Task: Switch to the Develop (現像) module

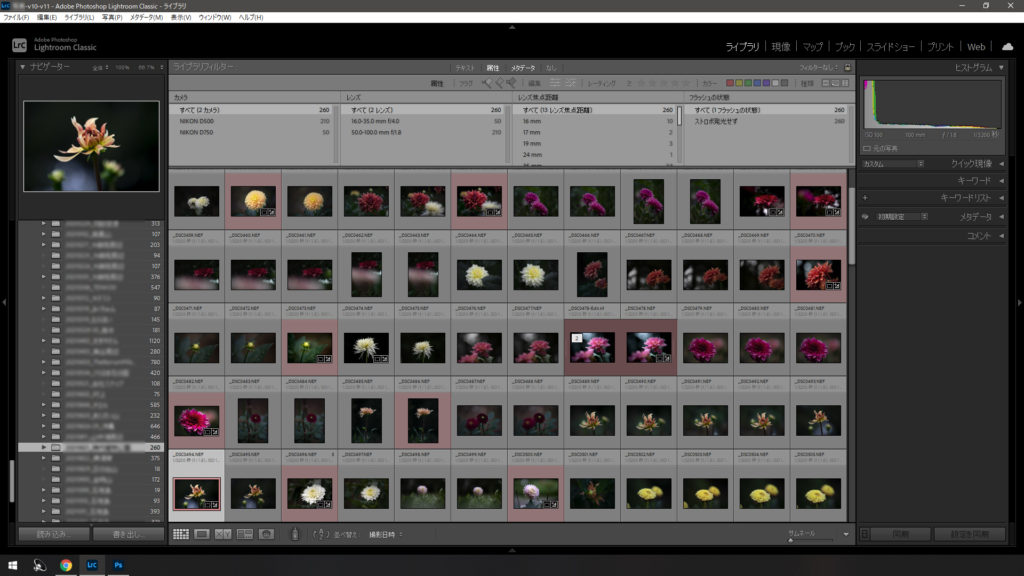Action: click(781, 47)
